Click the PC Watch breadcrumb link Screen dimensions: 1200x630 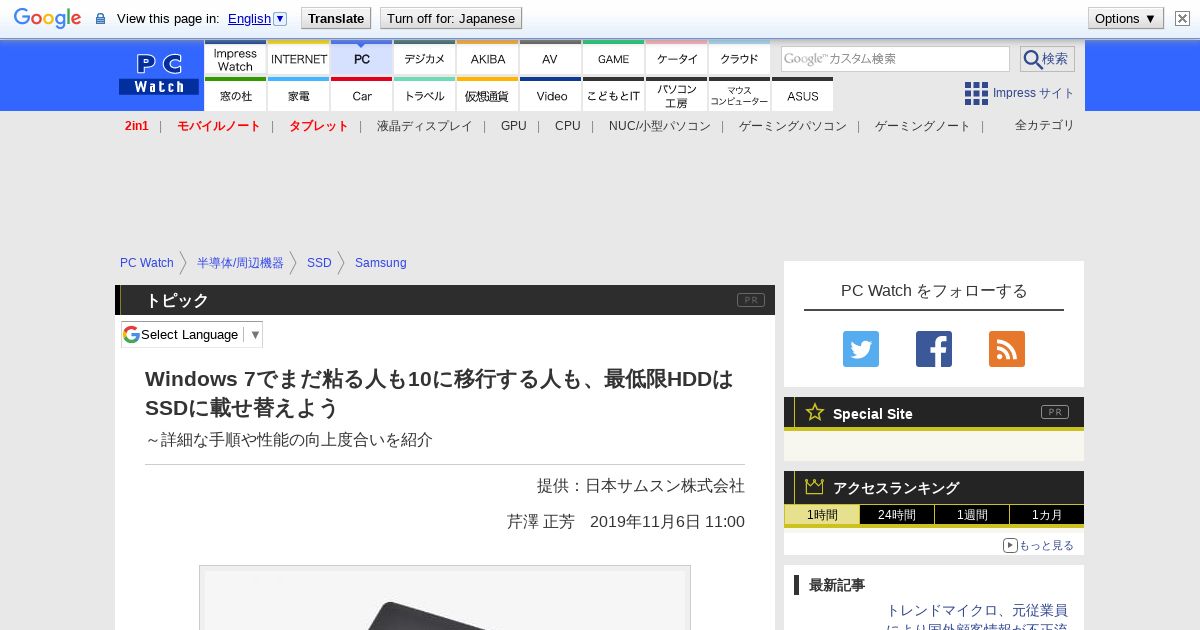(147, 263)
